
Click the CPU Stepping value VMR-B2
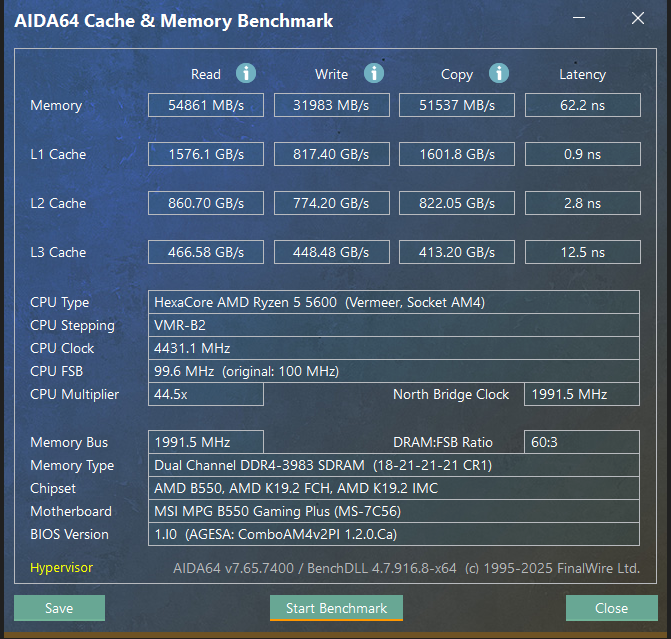[394, 325]
